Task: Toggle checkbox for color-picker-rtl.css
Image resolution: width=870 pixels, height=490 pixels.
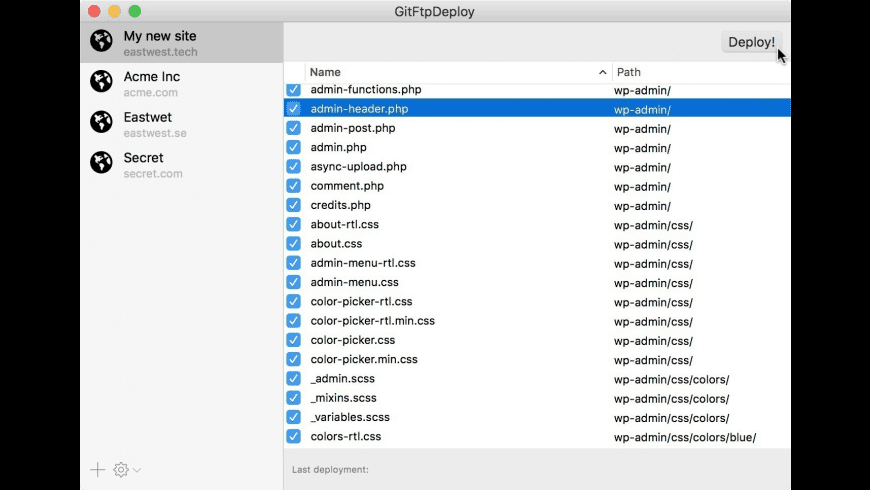Action: click(x=294, y=301)
